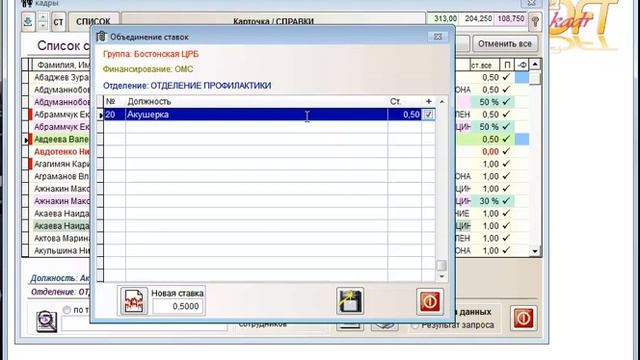The width and height of the screenshot is (640, 360).
Task: Click down arrow of the employee list scrollbar
Action: click(x=535, y=251)
